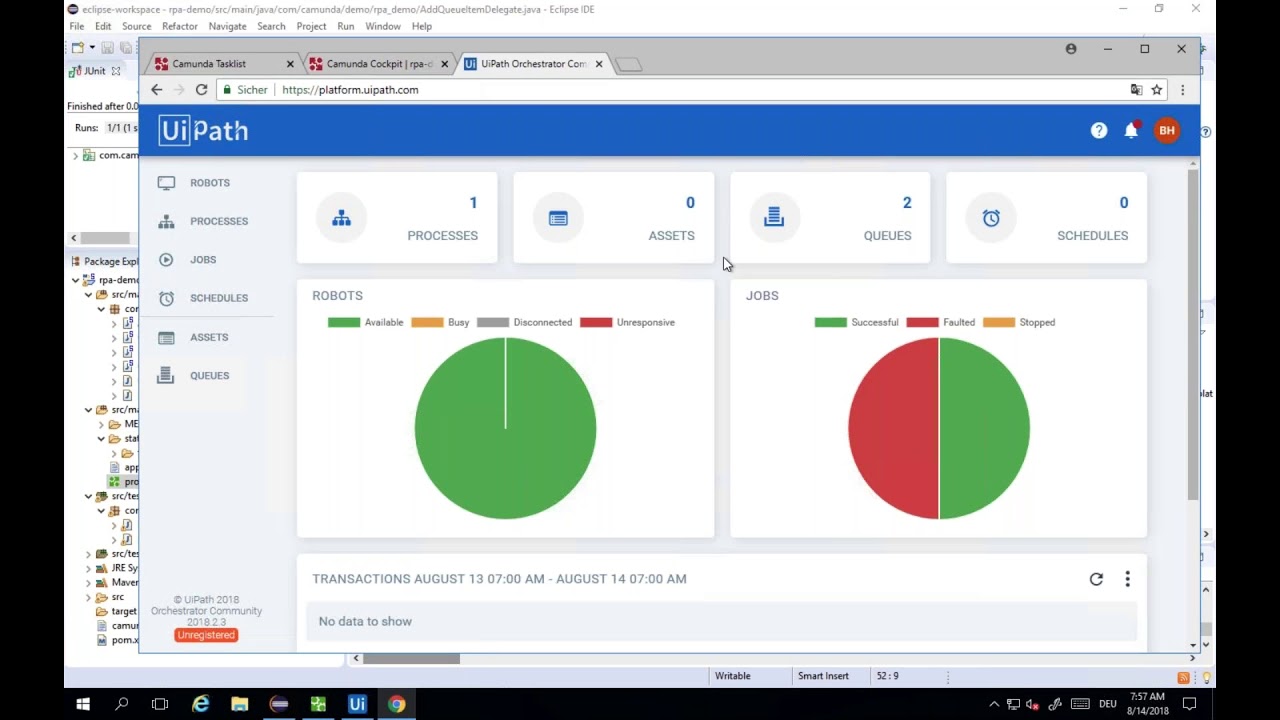Refresh the Transactions panel
1280x720 pixels.
tap(1096, 579)
